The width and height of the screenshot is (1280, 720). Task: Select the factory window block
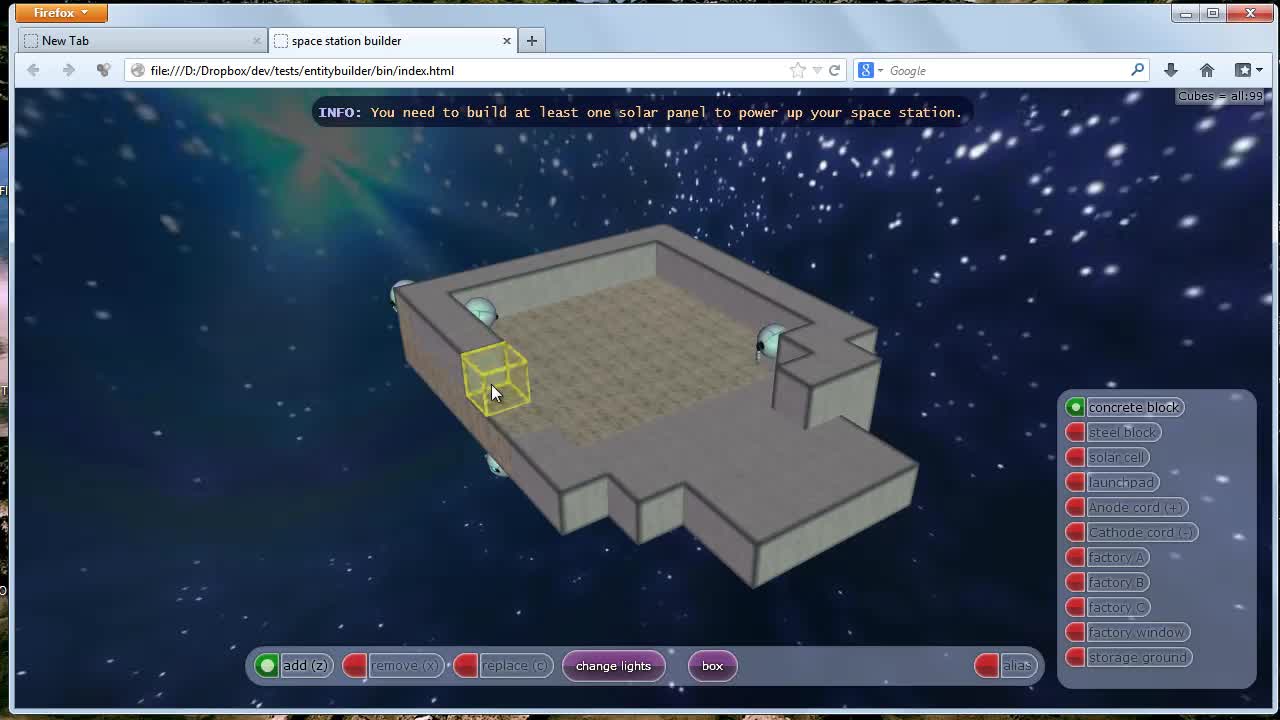[x=1137, y=632]
